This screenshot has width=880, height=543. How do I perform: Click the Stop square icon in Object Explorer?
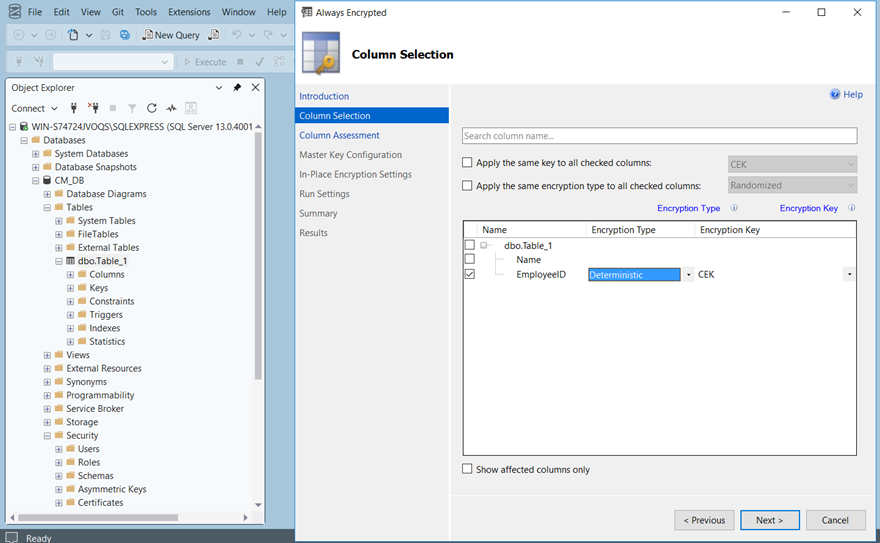click(113, 108)
